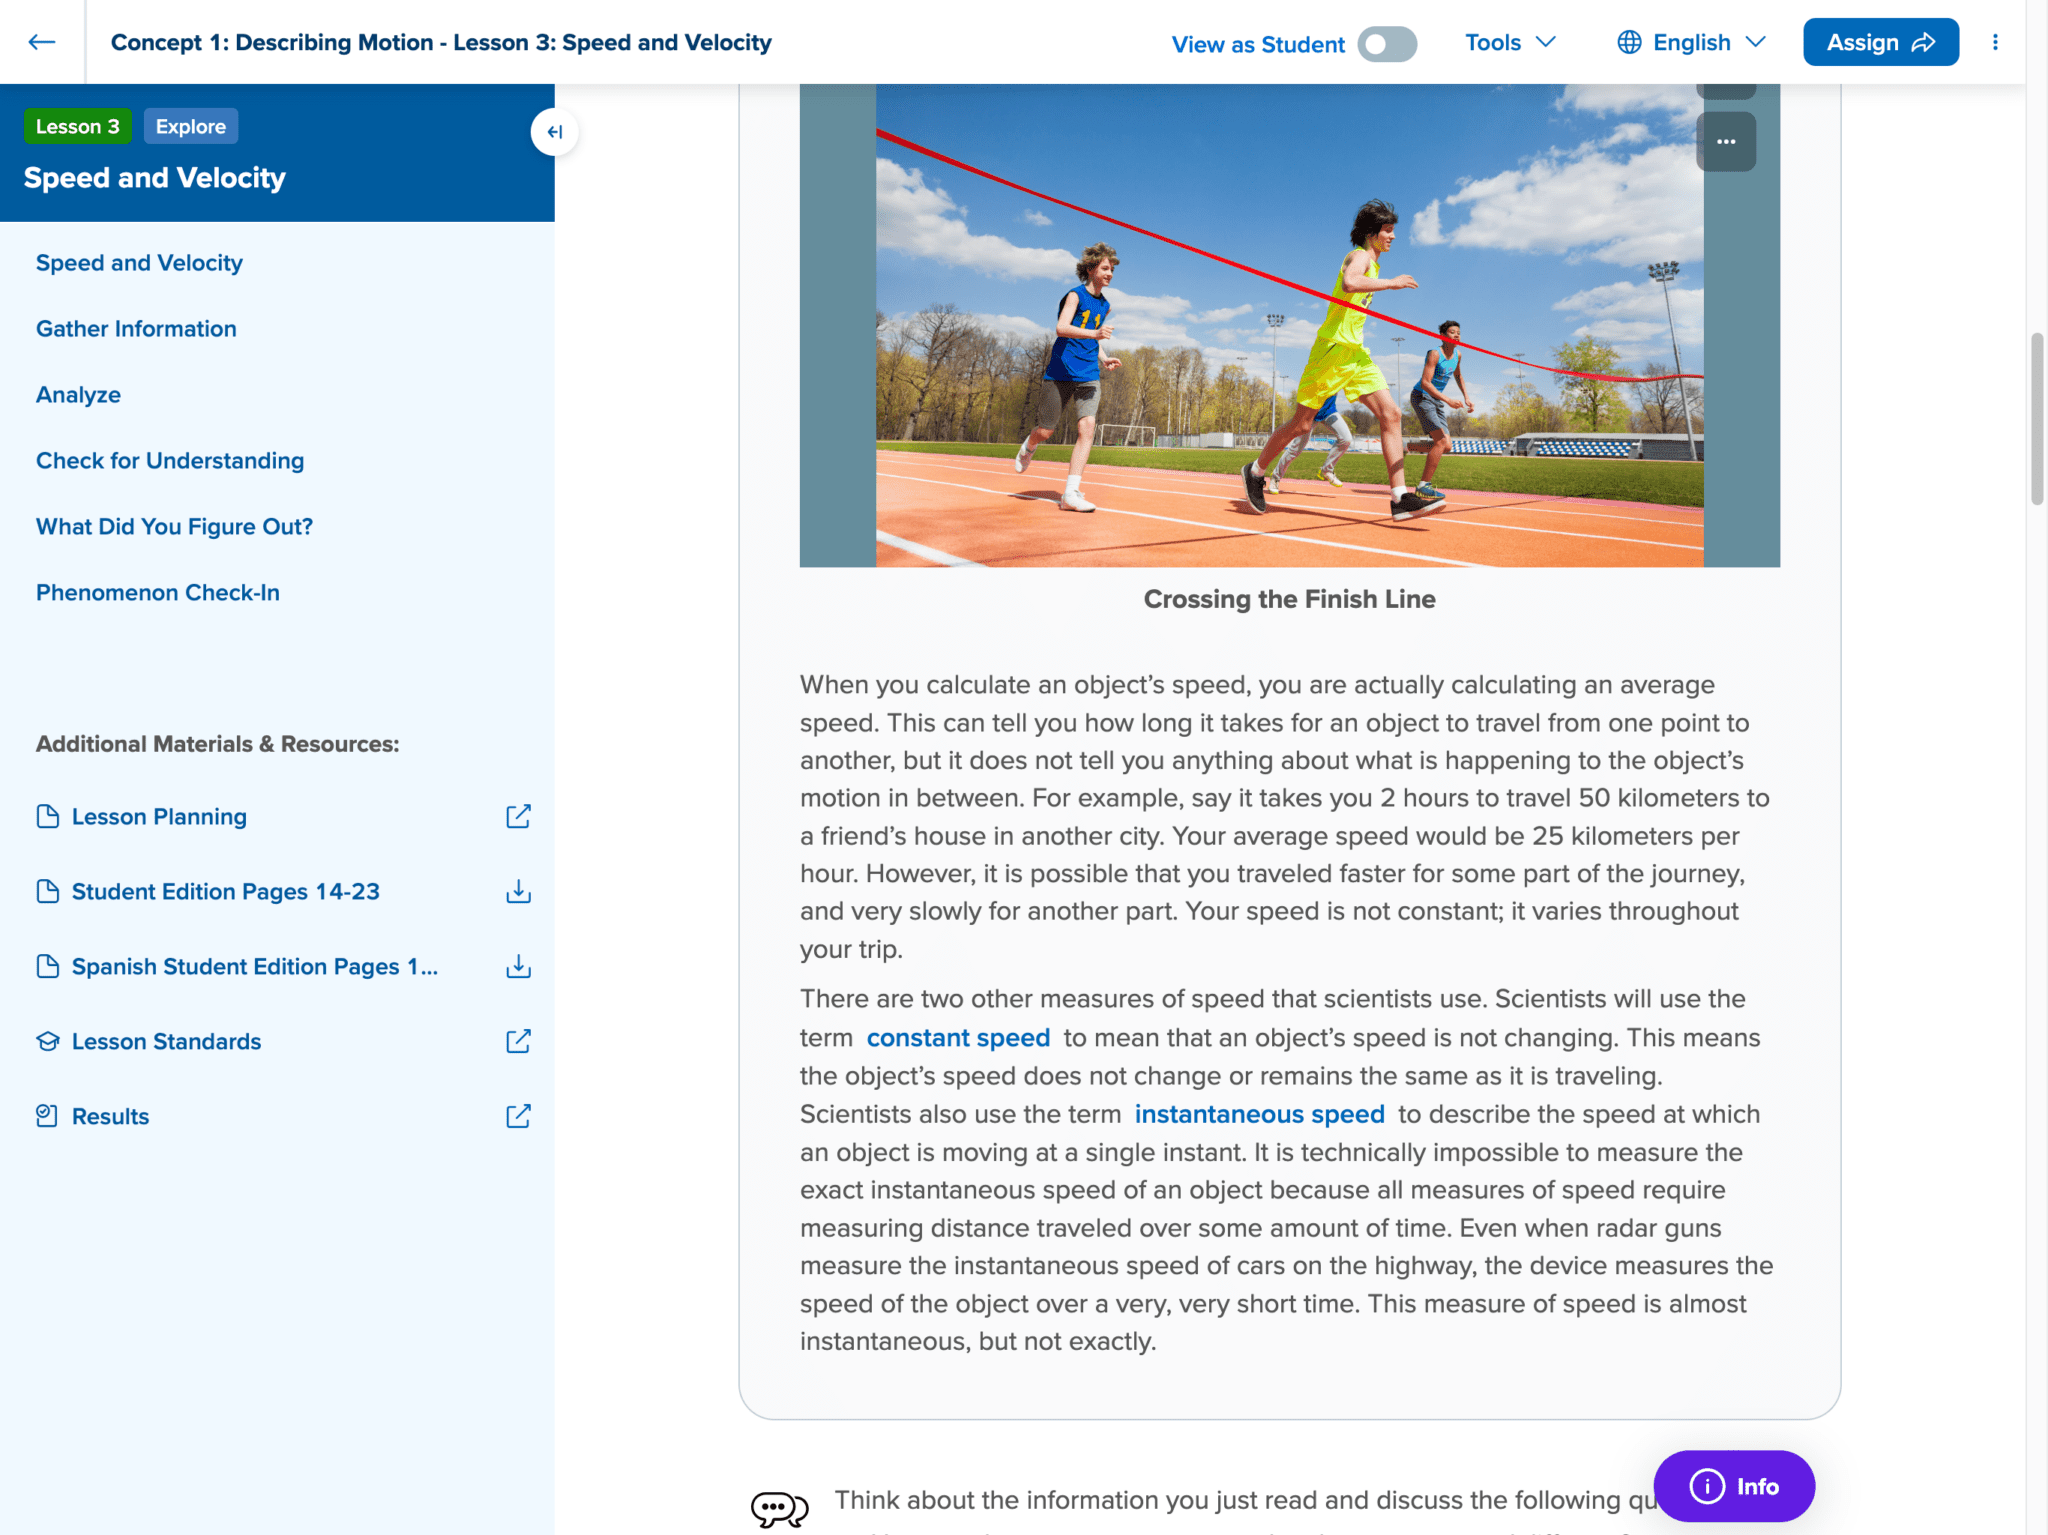Click the page vertical scrollbar
Screen dimensions: 2048x1535
[x=2036, y=420]
